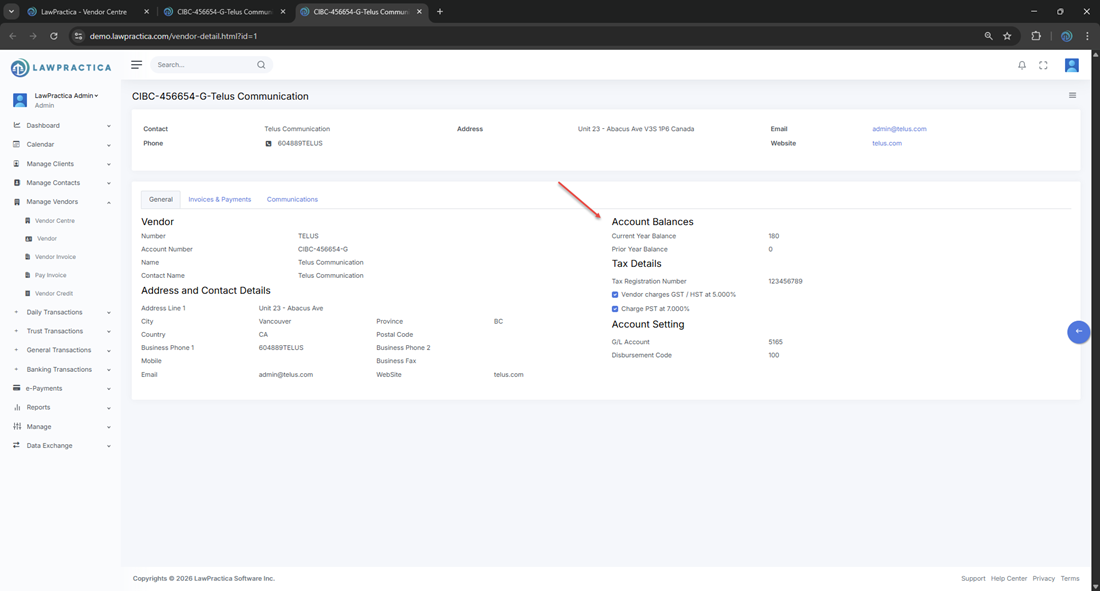
Task: Click the user profile avatar top right
Action: pyautogui.click(x=1071, y=65)
